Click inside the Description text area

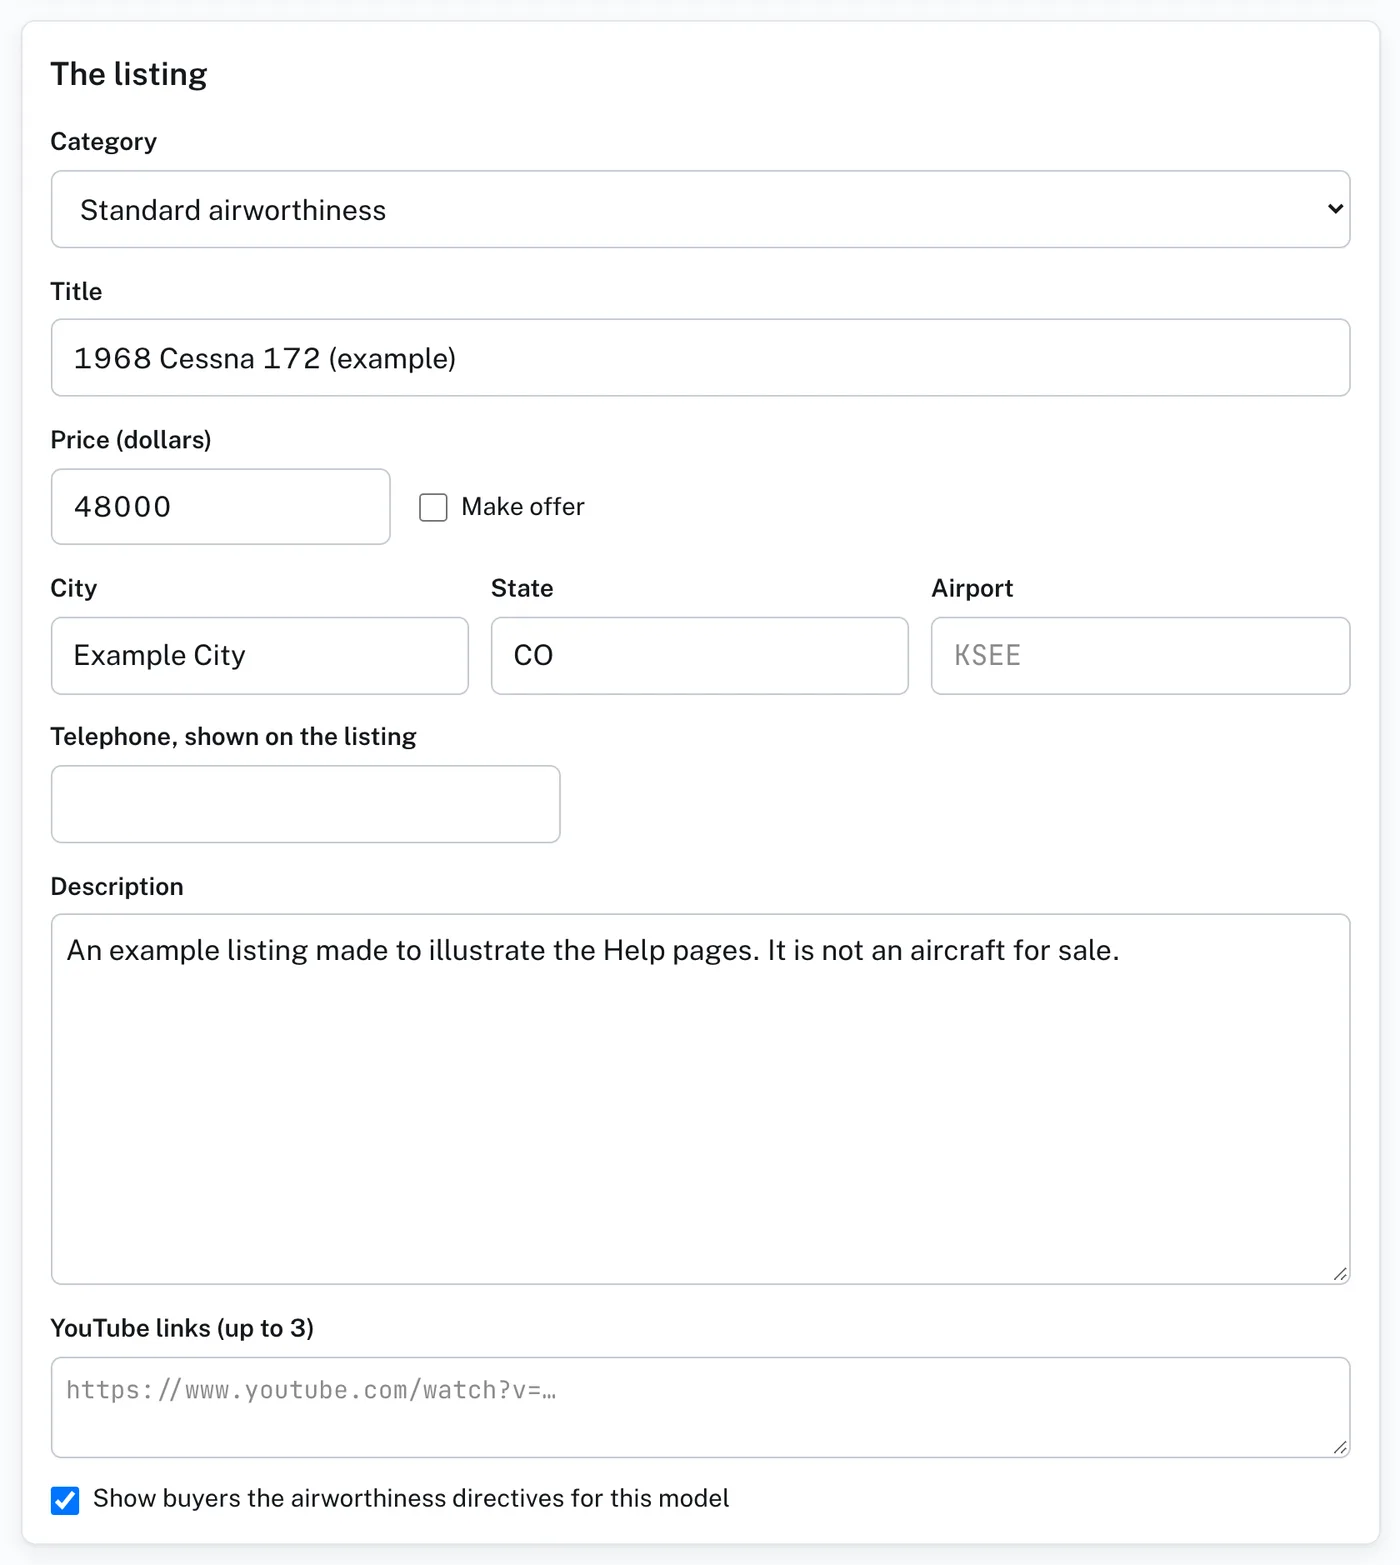[700, 1099]
